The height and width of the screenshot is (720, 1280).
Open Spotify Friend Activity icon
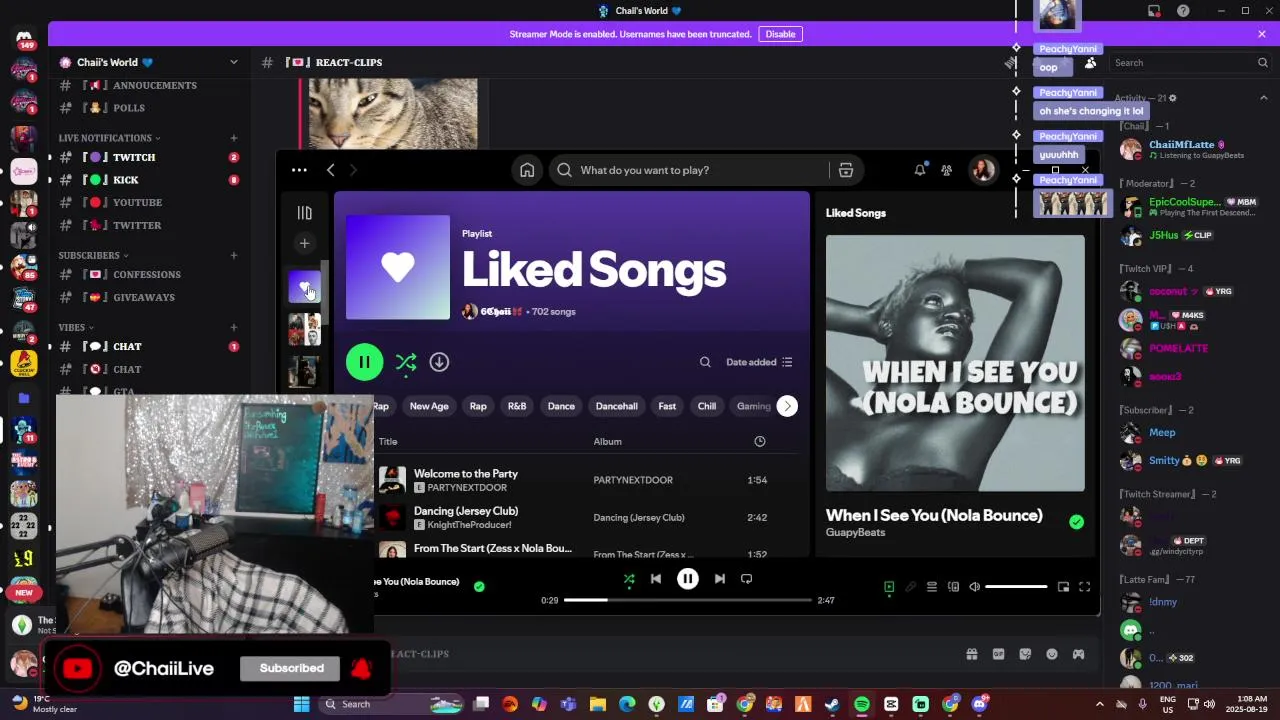point(946,170)
